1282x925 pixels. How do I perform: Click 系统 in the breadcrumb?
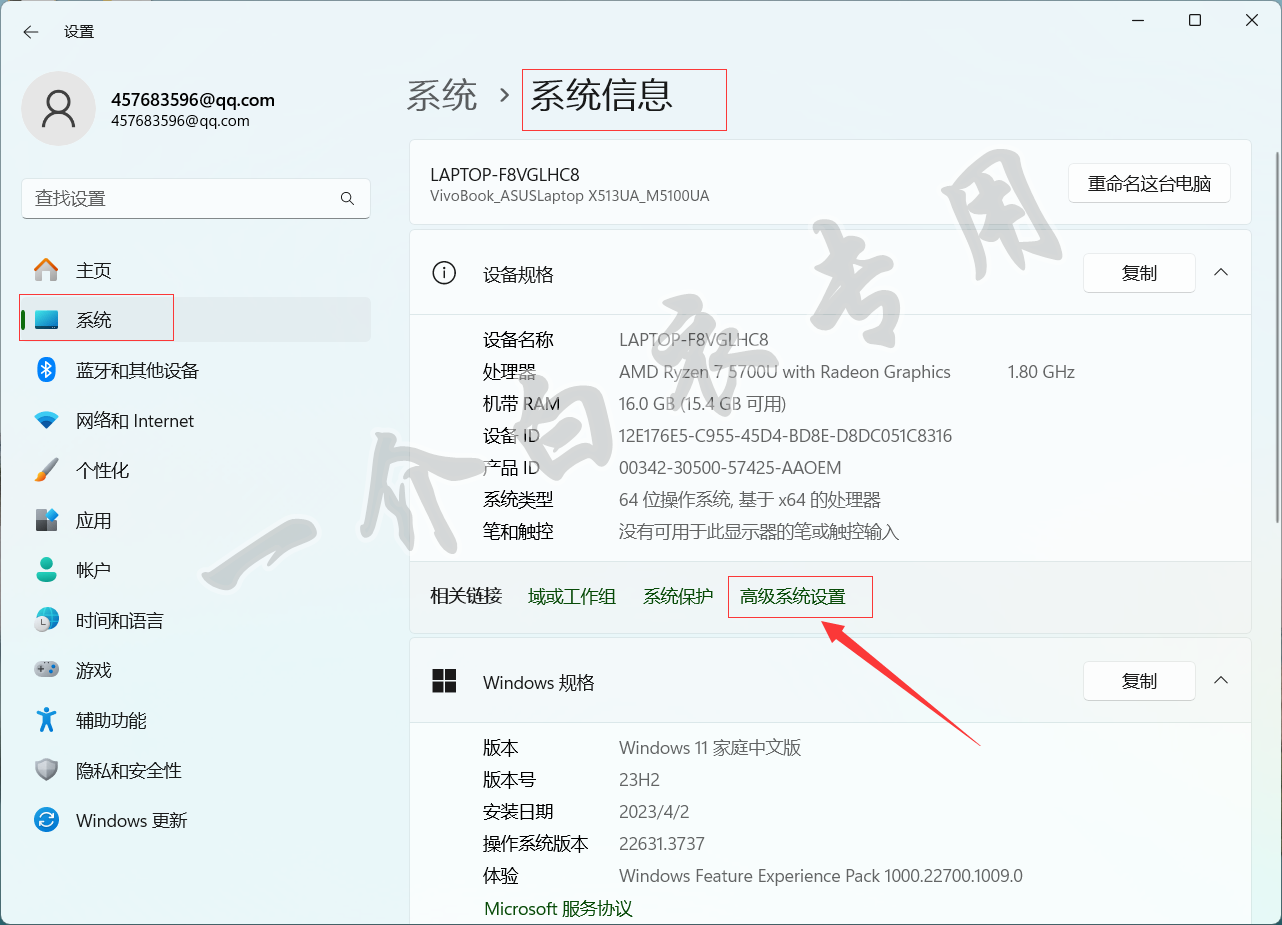click(x=442, y=96)
